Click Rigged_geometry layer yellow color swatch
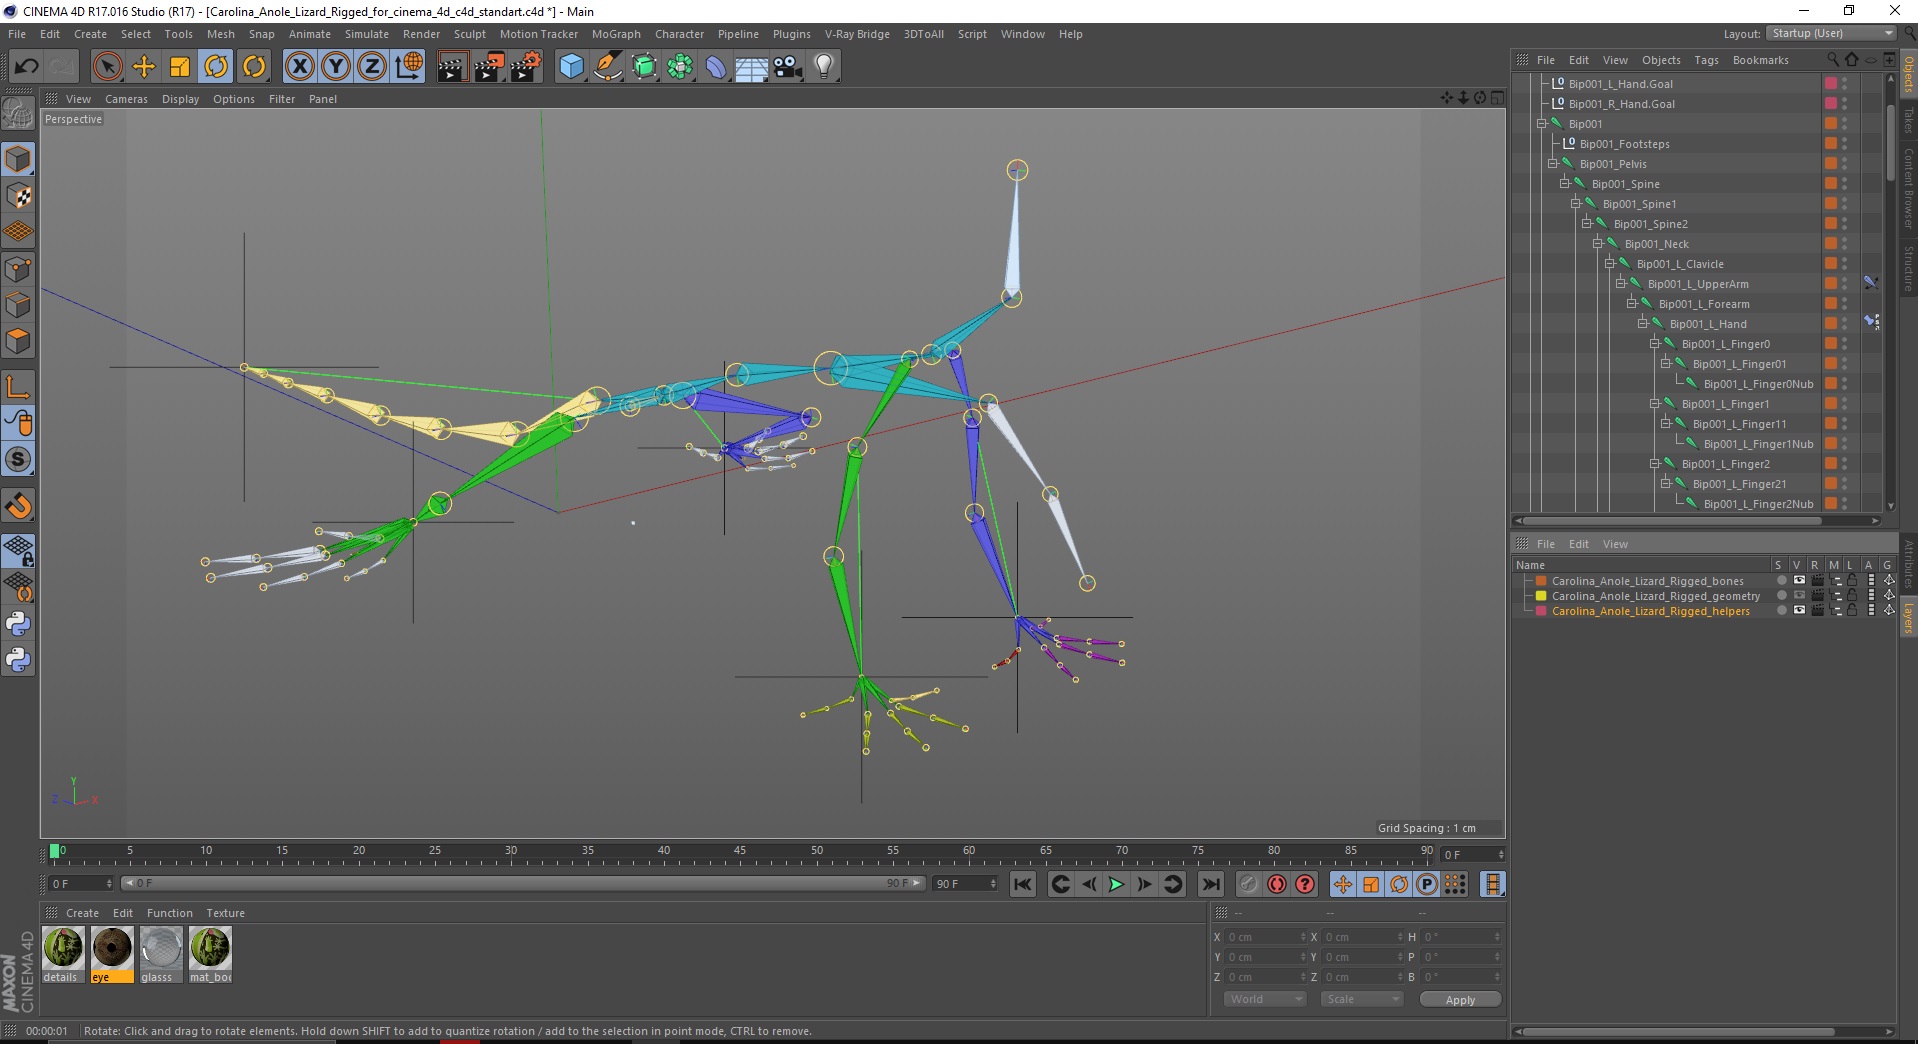Viewport: 1918px width, 1044px height. click(x=1541, y=596)
